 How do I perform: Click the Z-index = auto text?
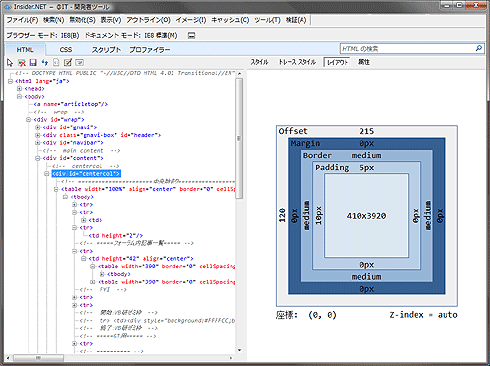coord(423,315)
